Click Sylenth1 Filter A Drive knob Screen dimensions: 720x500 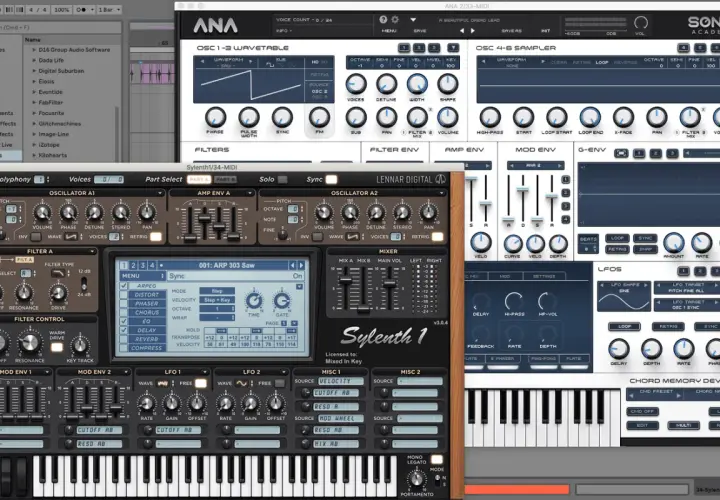(x=58, y=292)
